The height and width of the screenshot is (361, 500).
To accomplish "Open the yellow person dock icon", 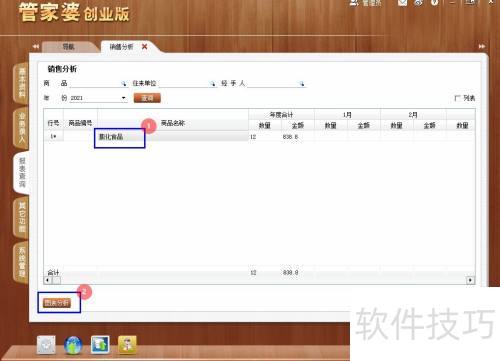I will 127,345.
